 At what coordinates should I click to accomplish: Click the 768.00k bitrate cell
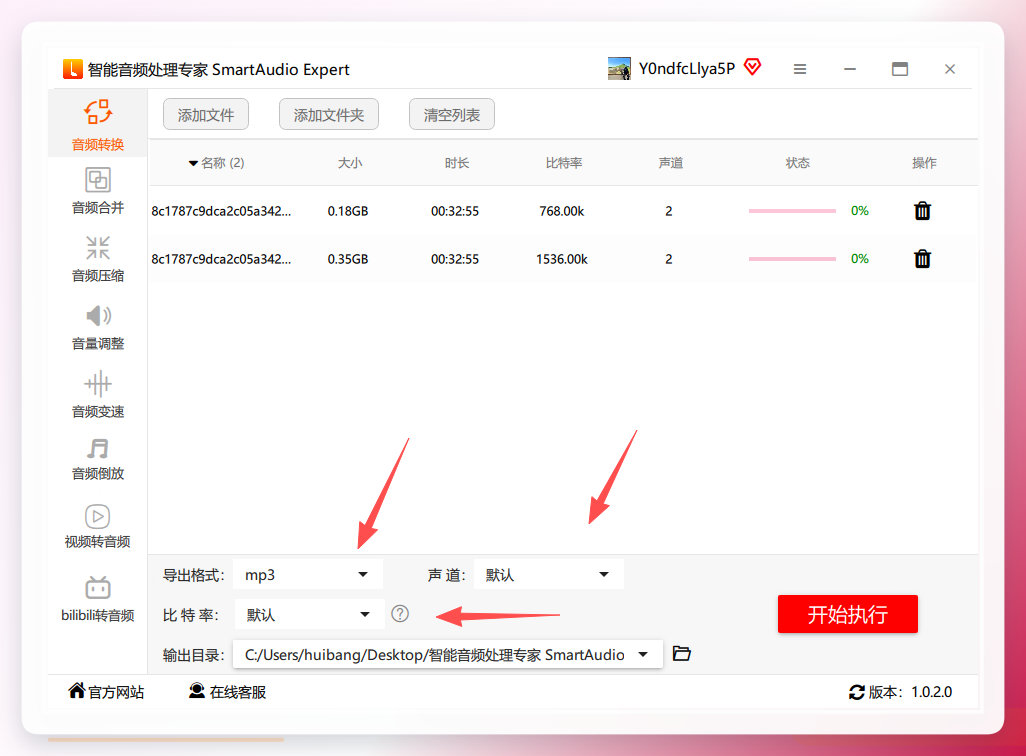pos(561,211)
